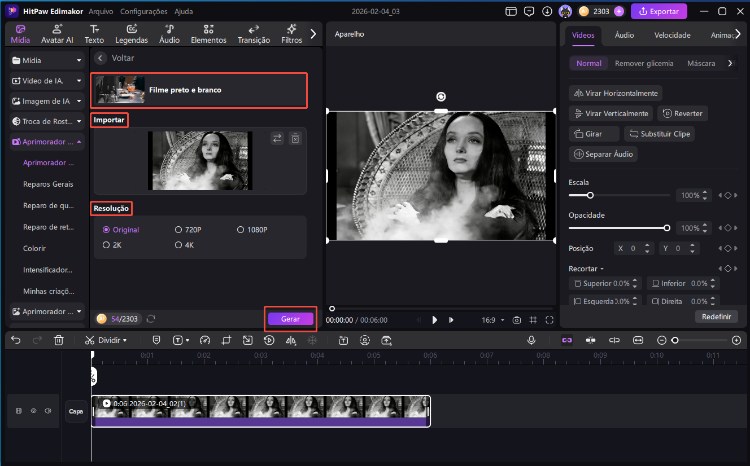Expand the Mídia dropdown in sidebar
The image size is (750, 466).
[x=79, y=60]
